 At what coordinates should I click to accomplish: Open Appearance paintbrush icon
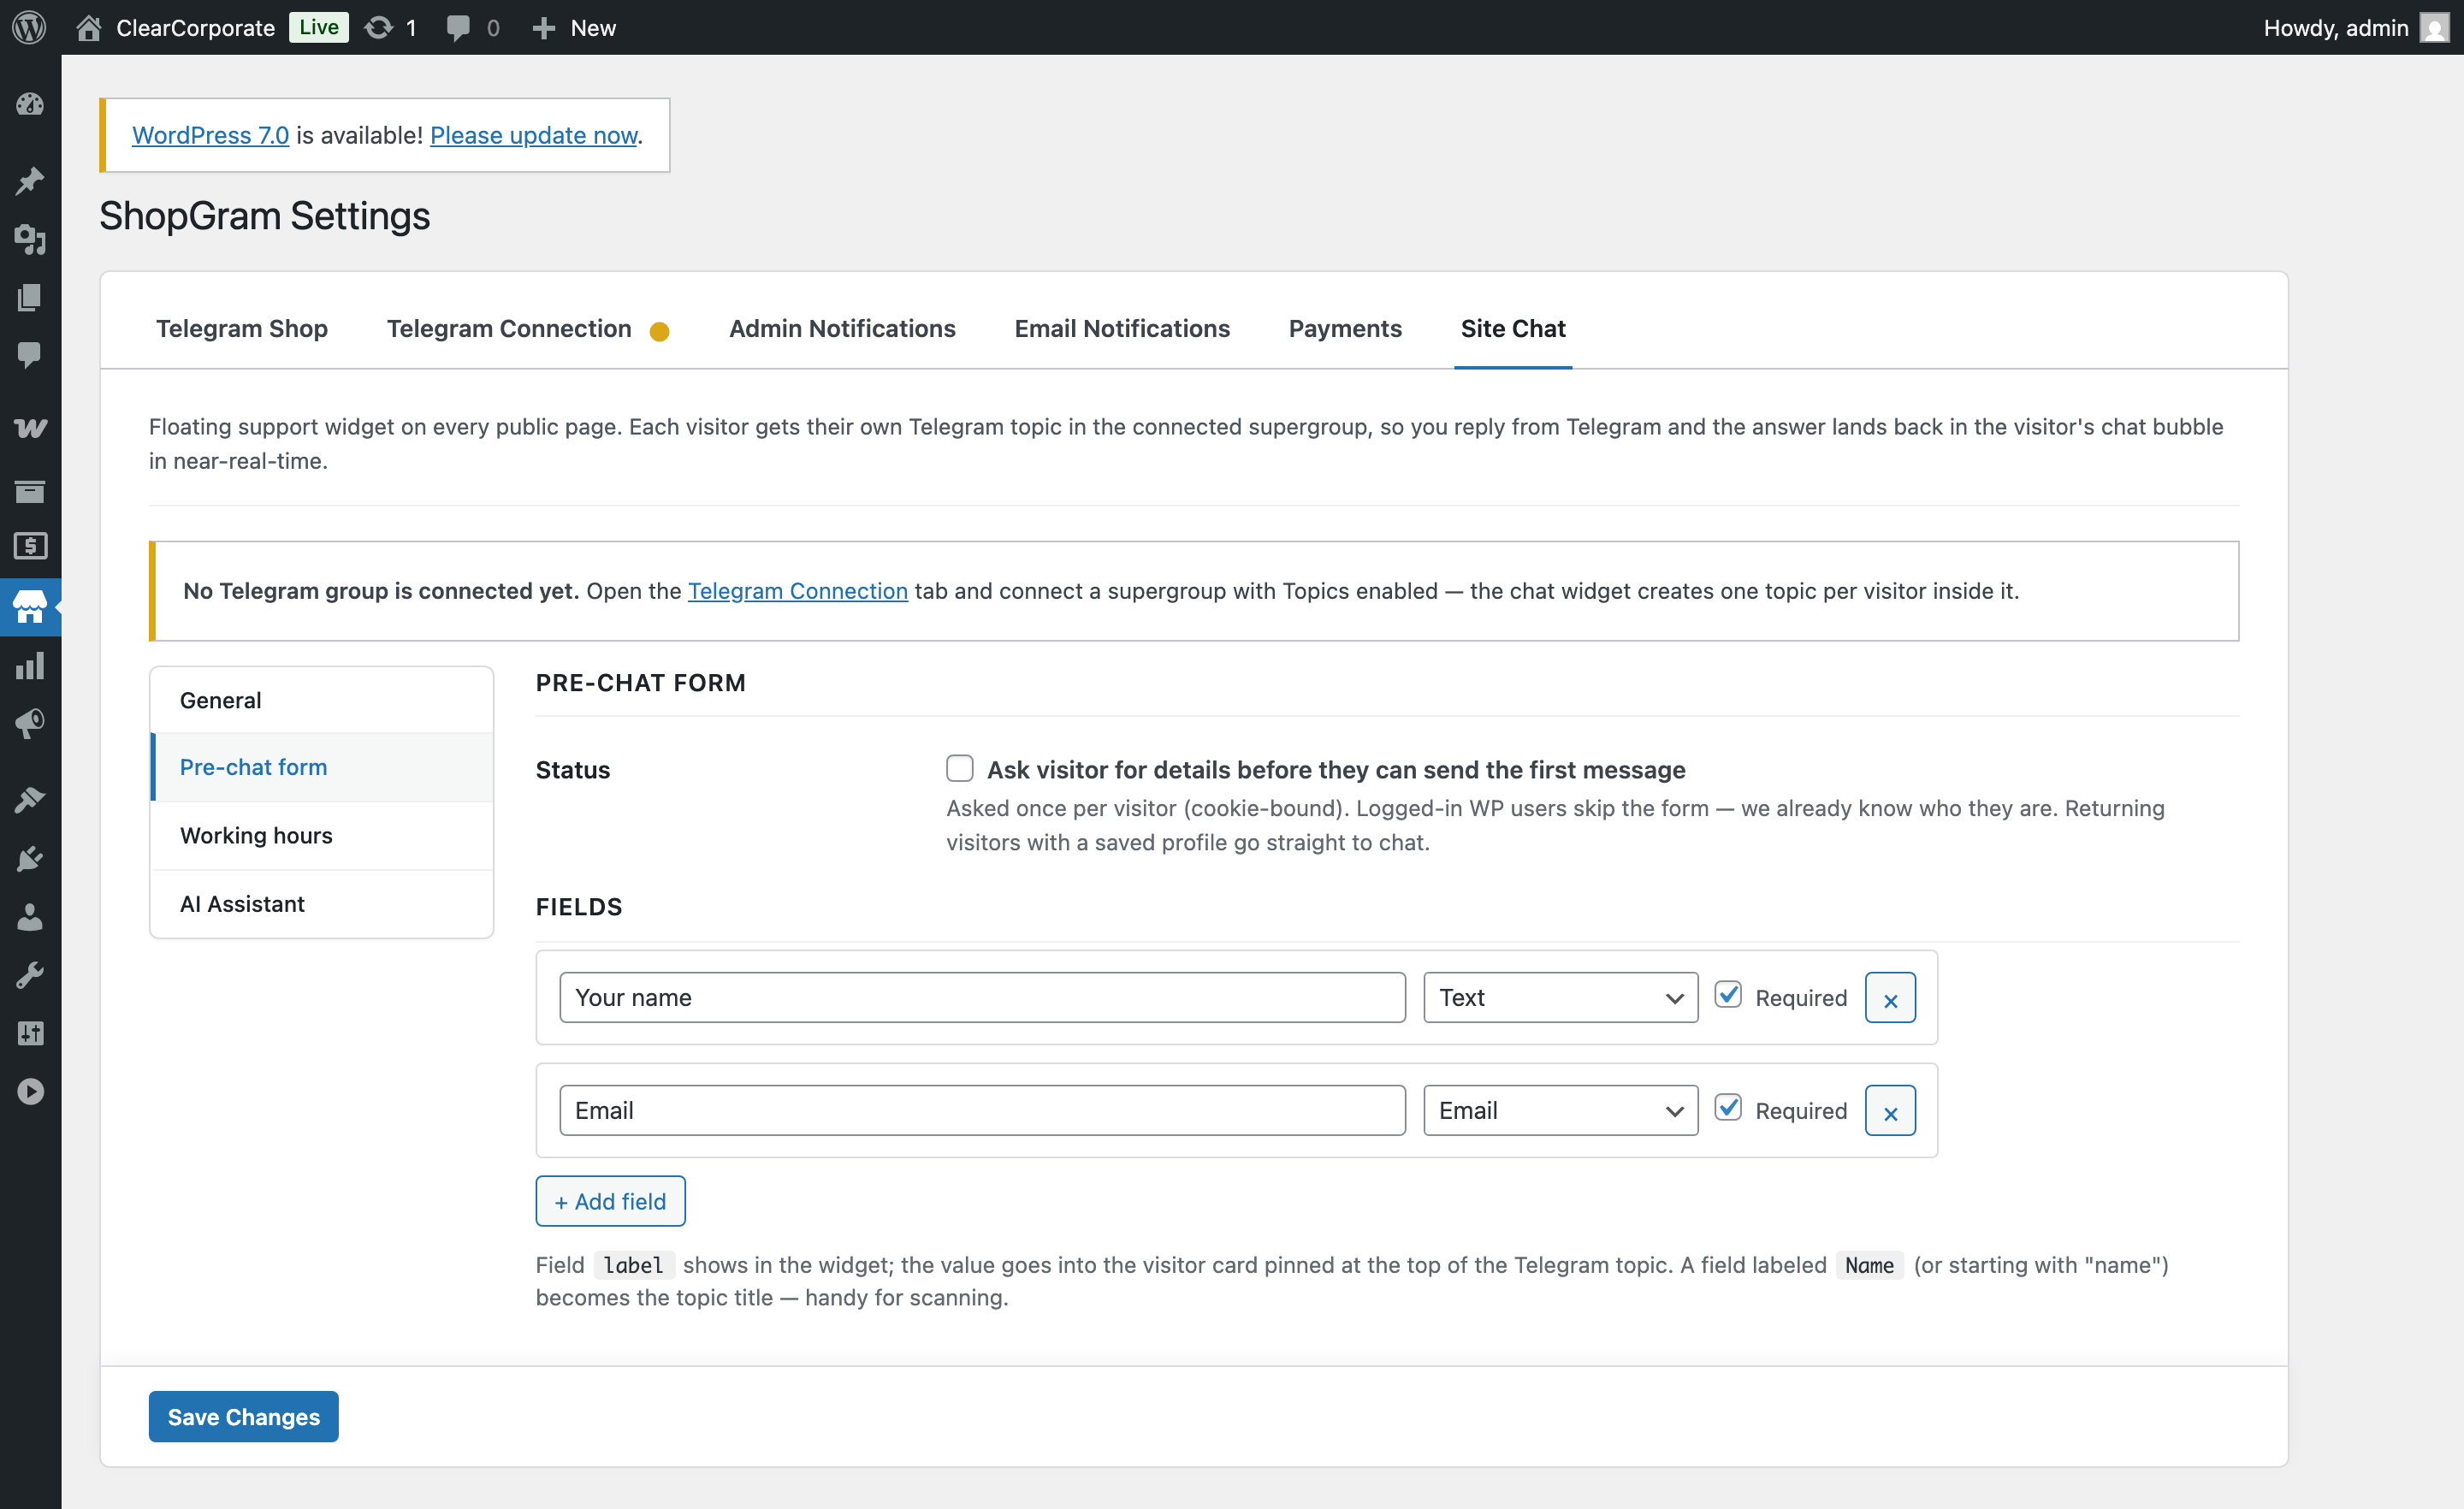tap(30, 799)
